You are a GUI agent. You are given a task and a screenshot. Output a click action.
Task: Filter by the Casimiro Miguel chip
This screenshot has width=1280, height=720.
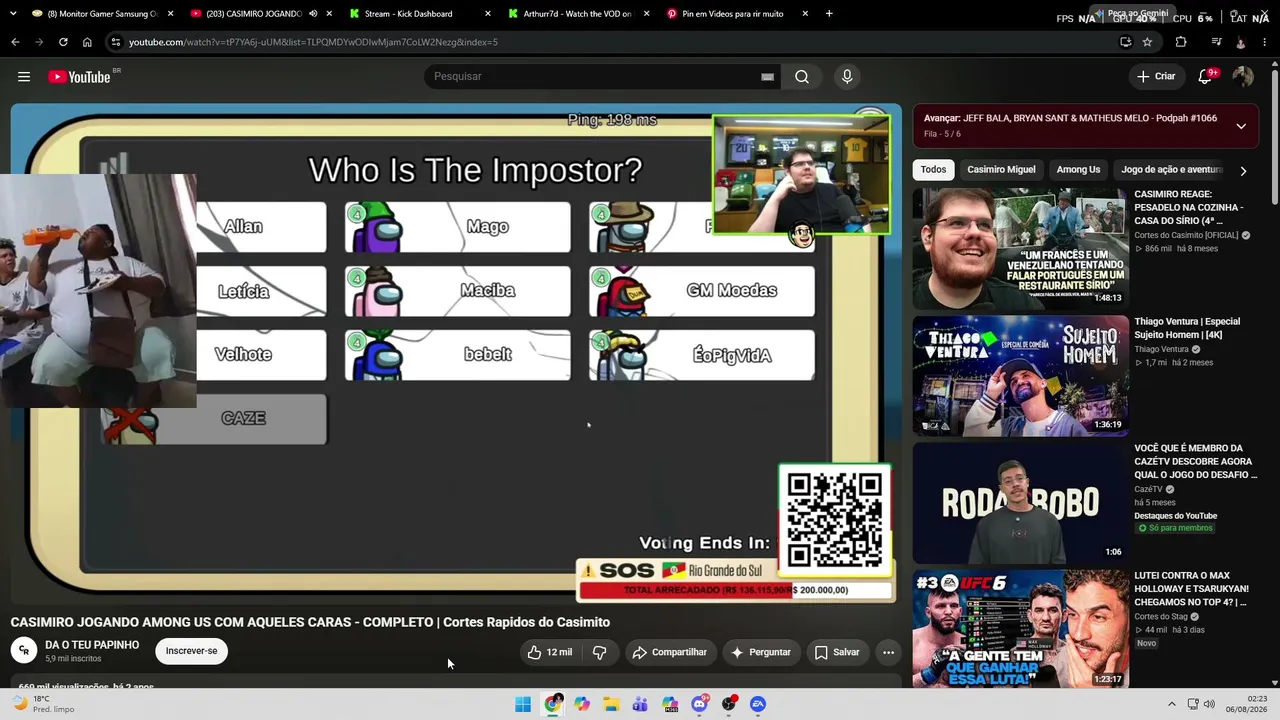pyautogui.click(x=1001, y=170)
